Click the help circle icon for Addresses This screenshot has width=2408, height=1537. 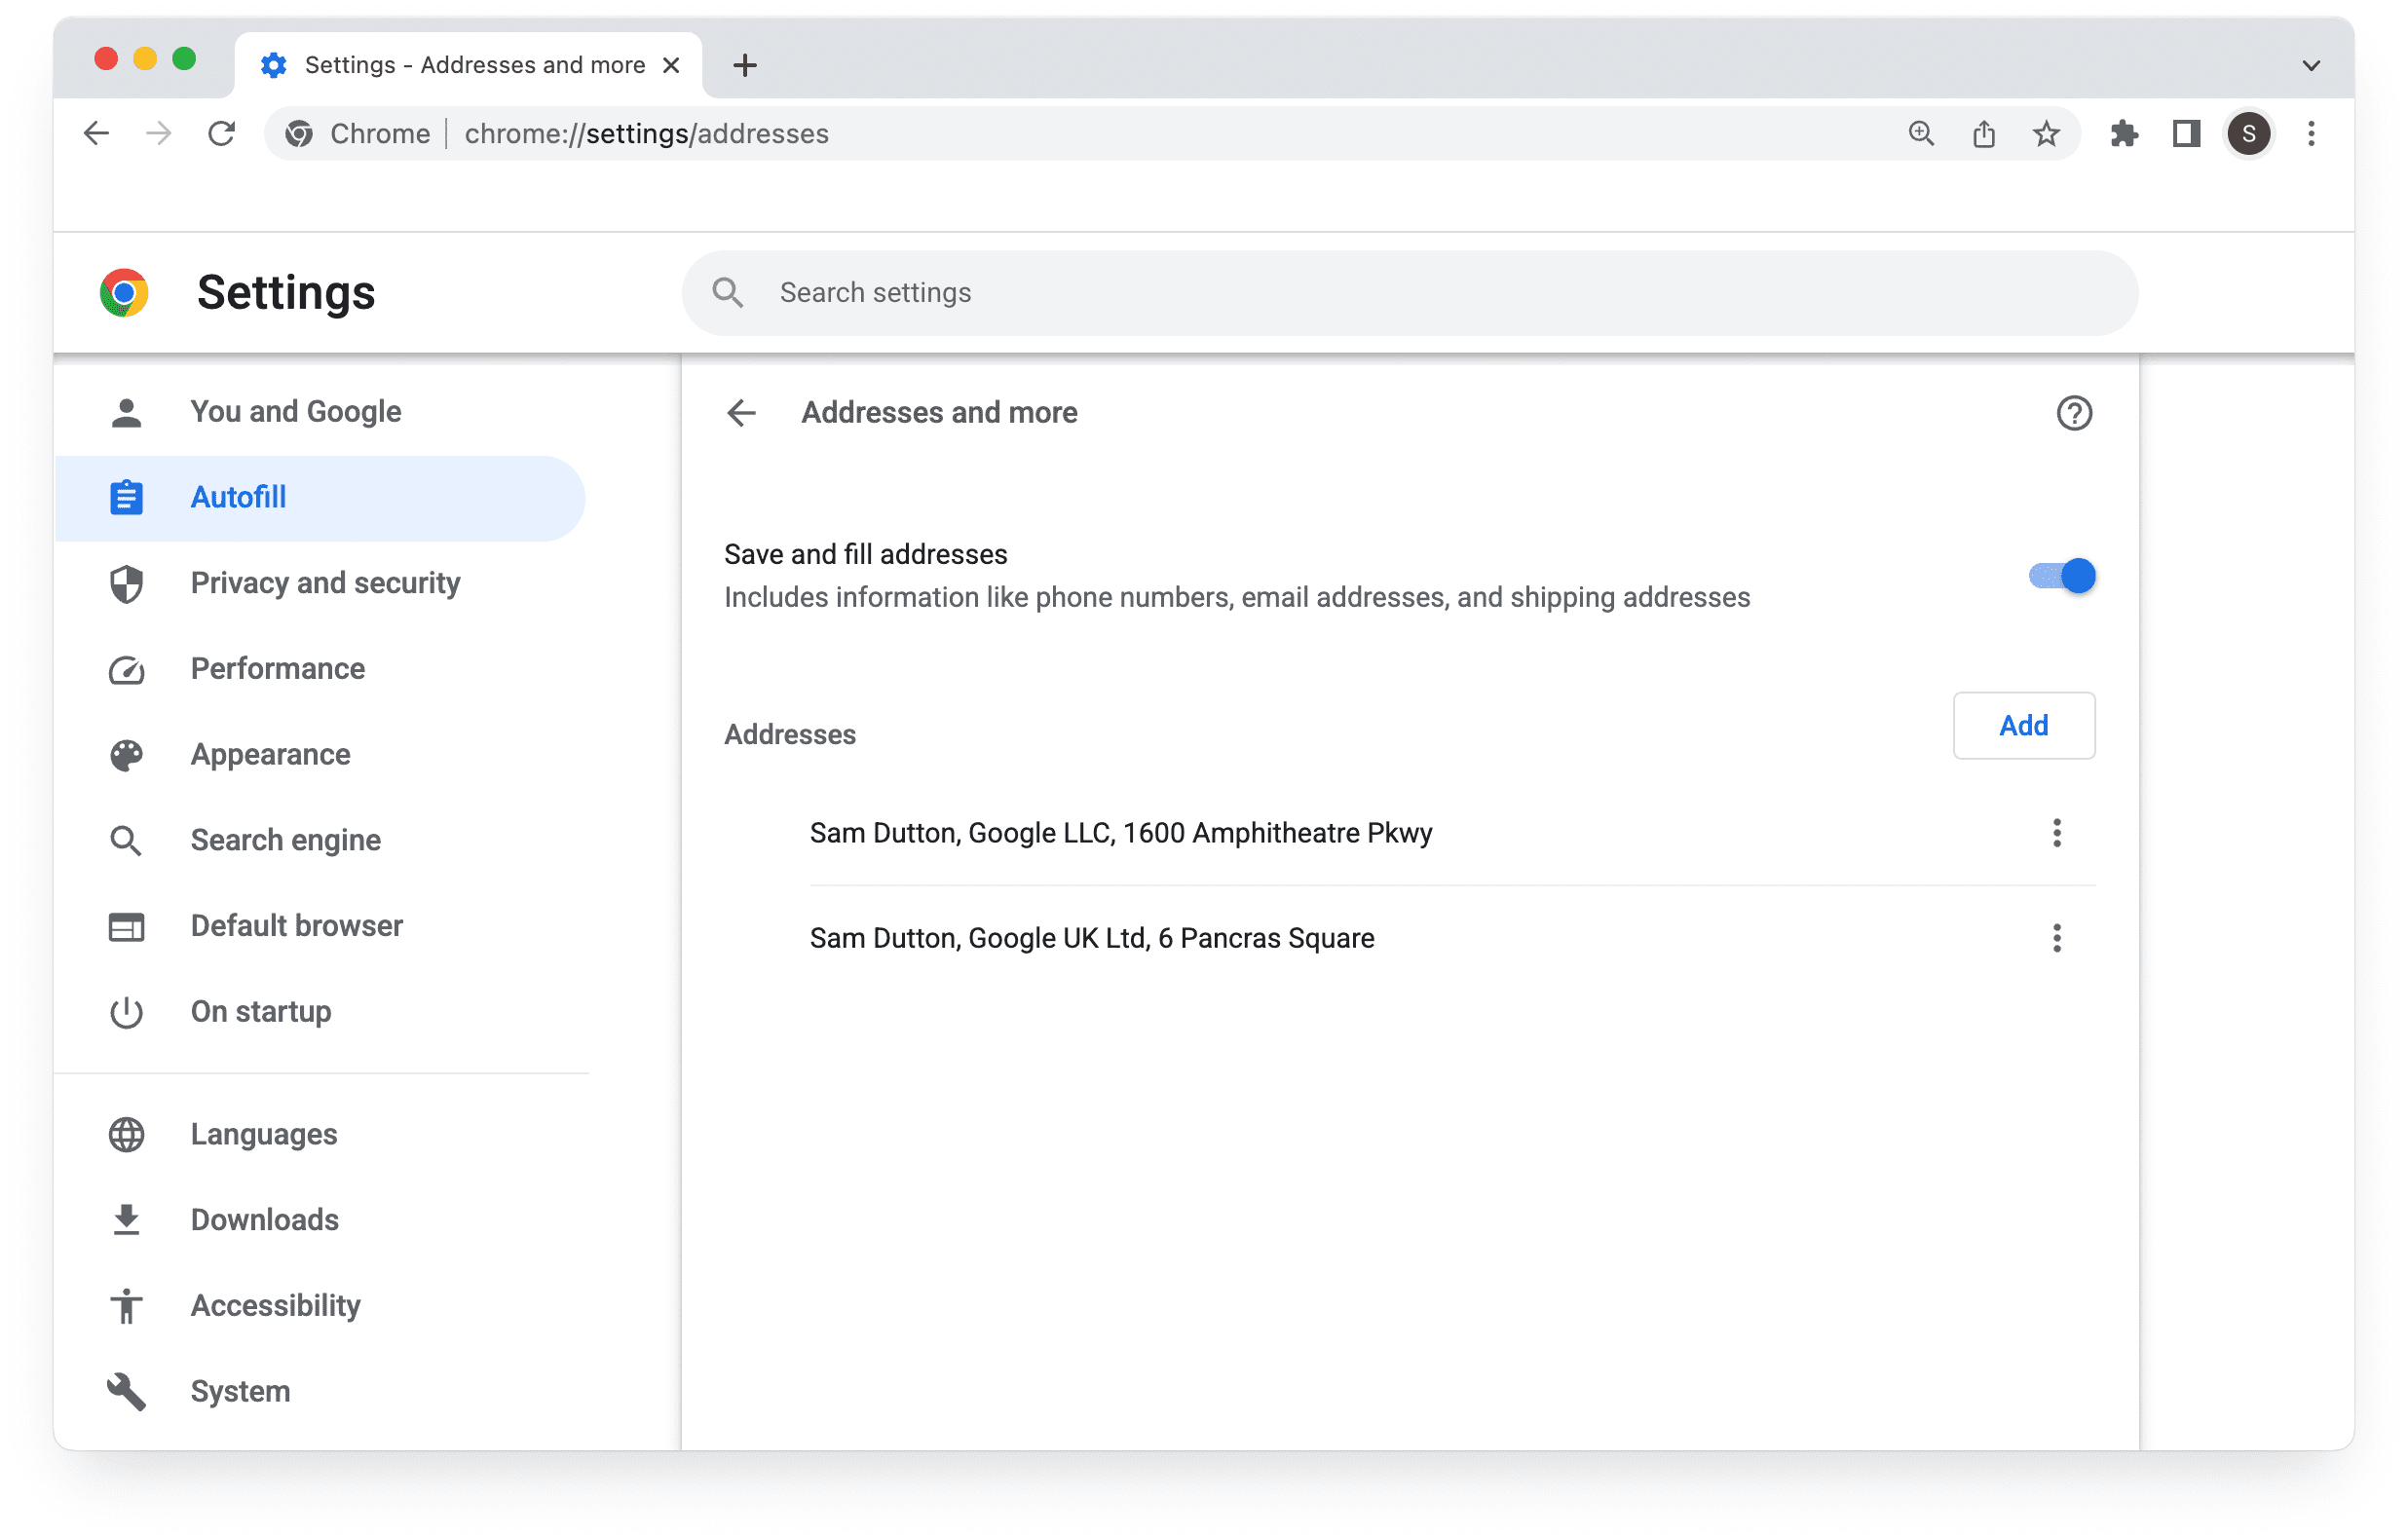click(x=2075, y=414)
